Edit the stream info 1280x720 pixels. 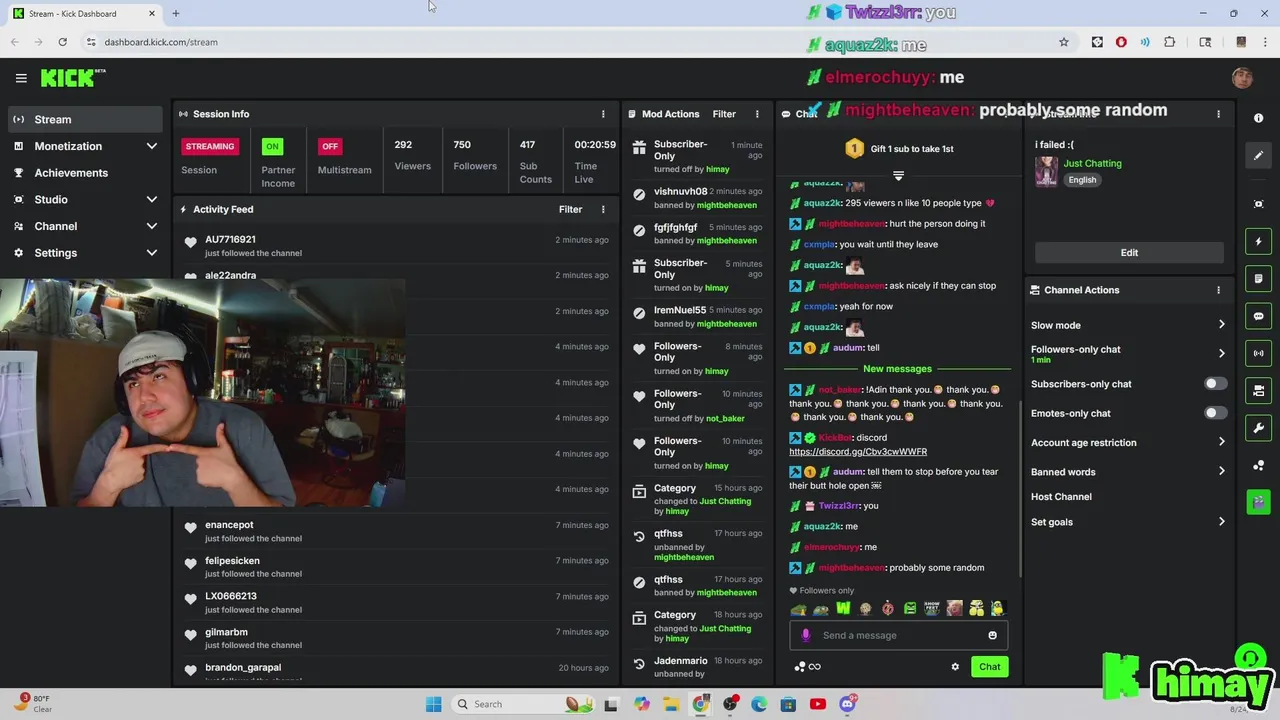(1129, 253)
